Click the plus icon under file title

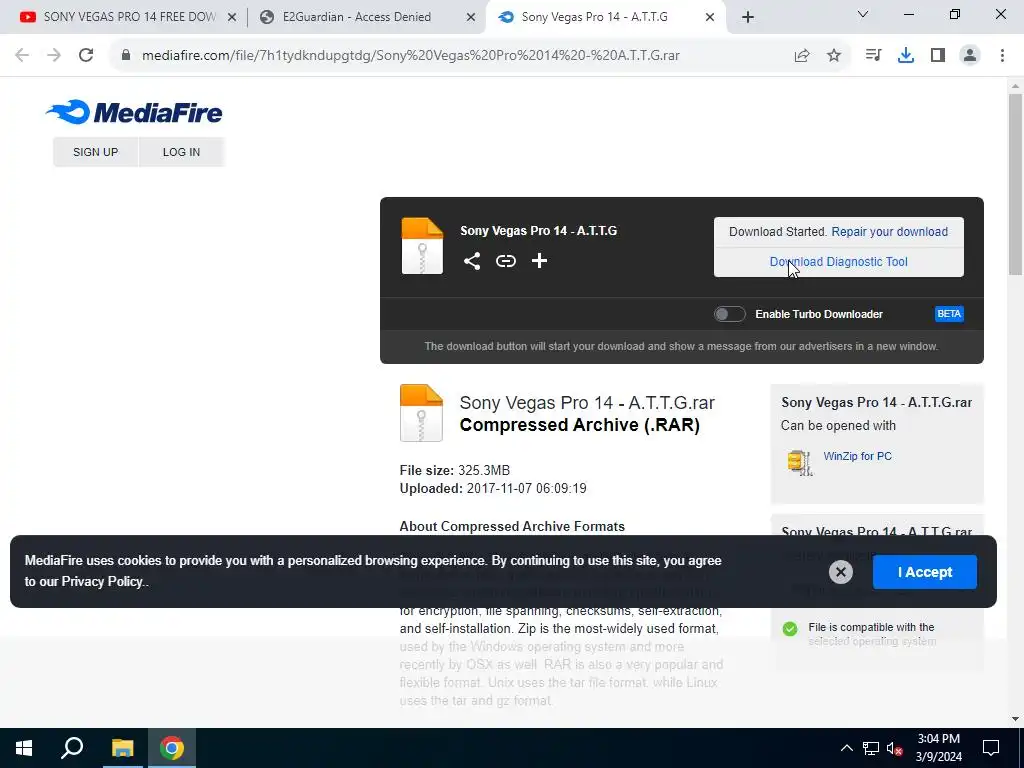coord(539,261)
